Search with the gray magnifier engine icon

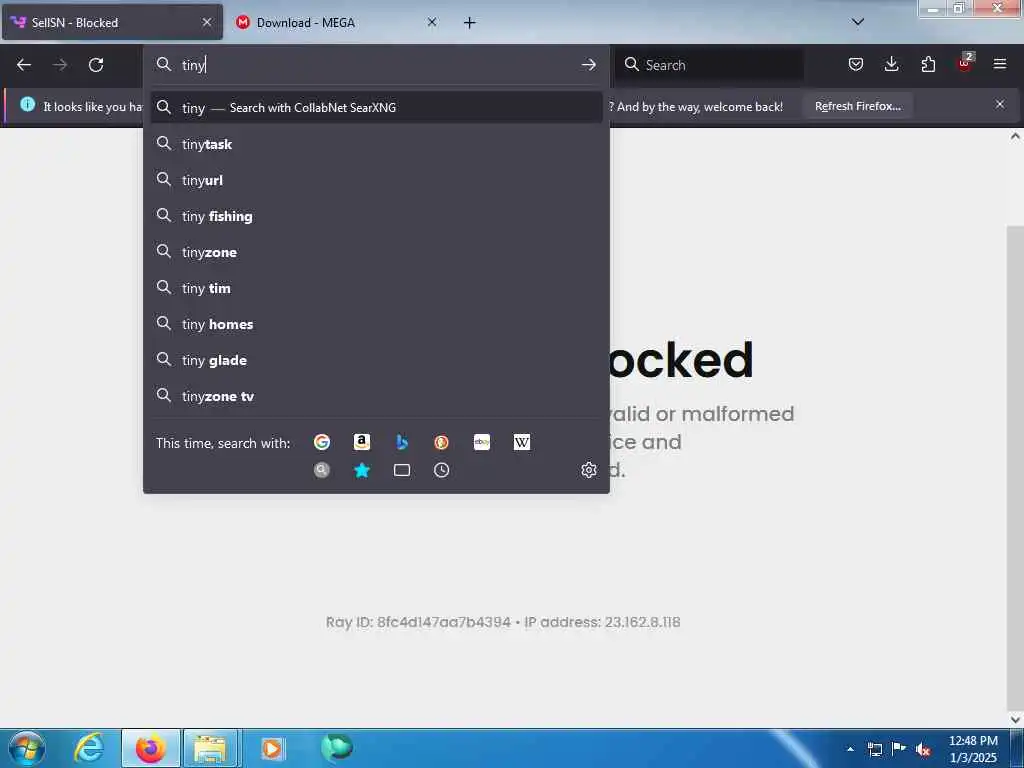pyautogui.click(x=321, y=470)
